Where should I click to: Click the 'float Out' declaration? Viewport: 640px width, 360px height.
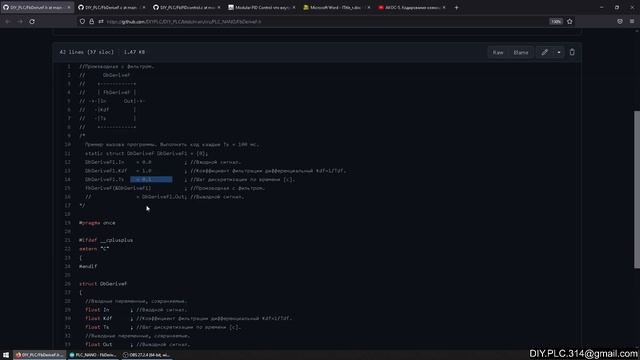coord(98,344)
